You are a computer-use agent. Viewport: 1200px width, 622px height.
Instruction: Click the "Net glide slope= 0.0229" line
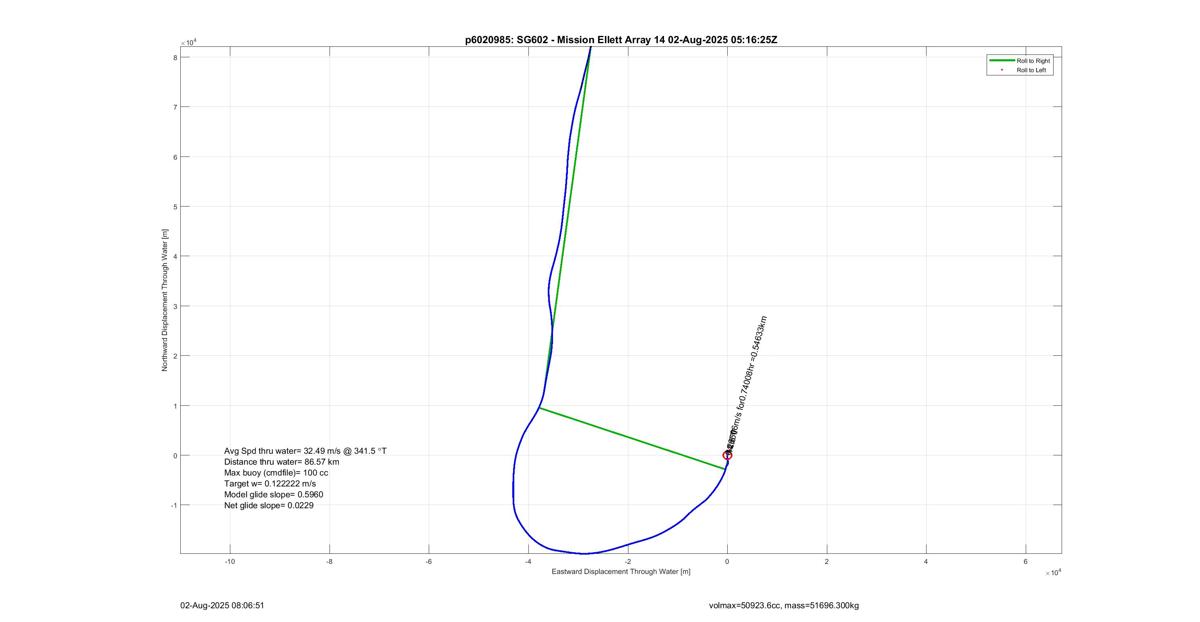268,506
